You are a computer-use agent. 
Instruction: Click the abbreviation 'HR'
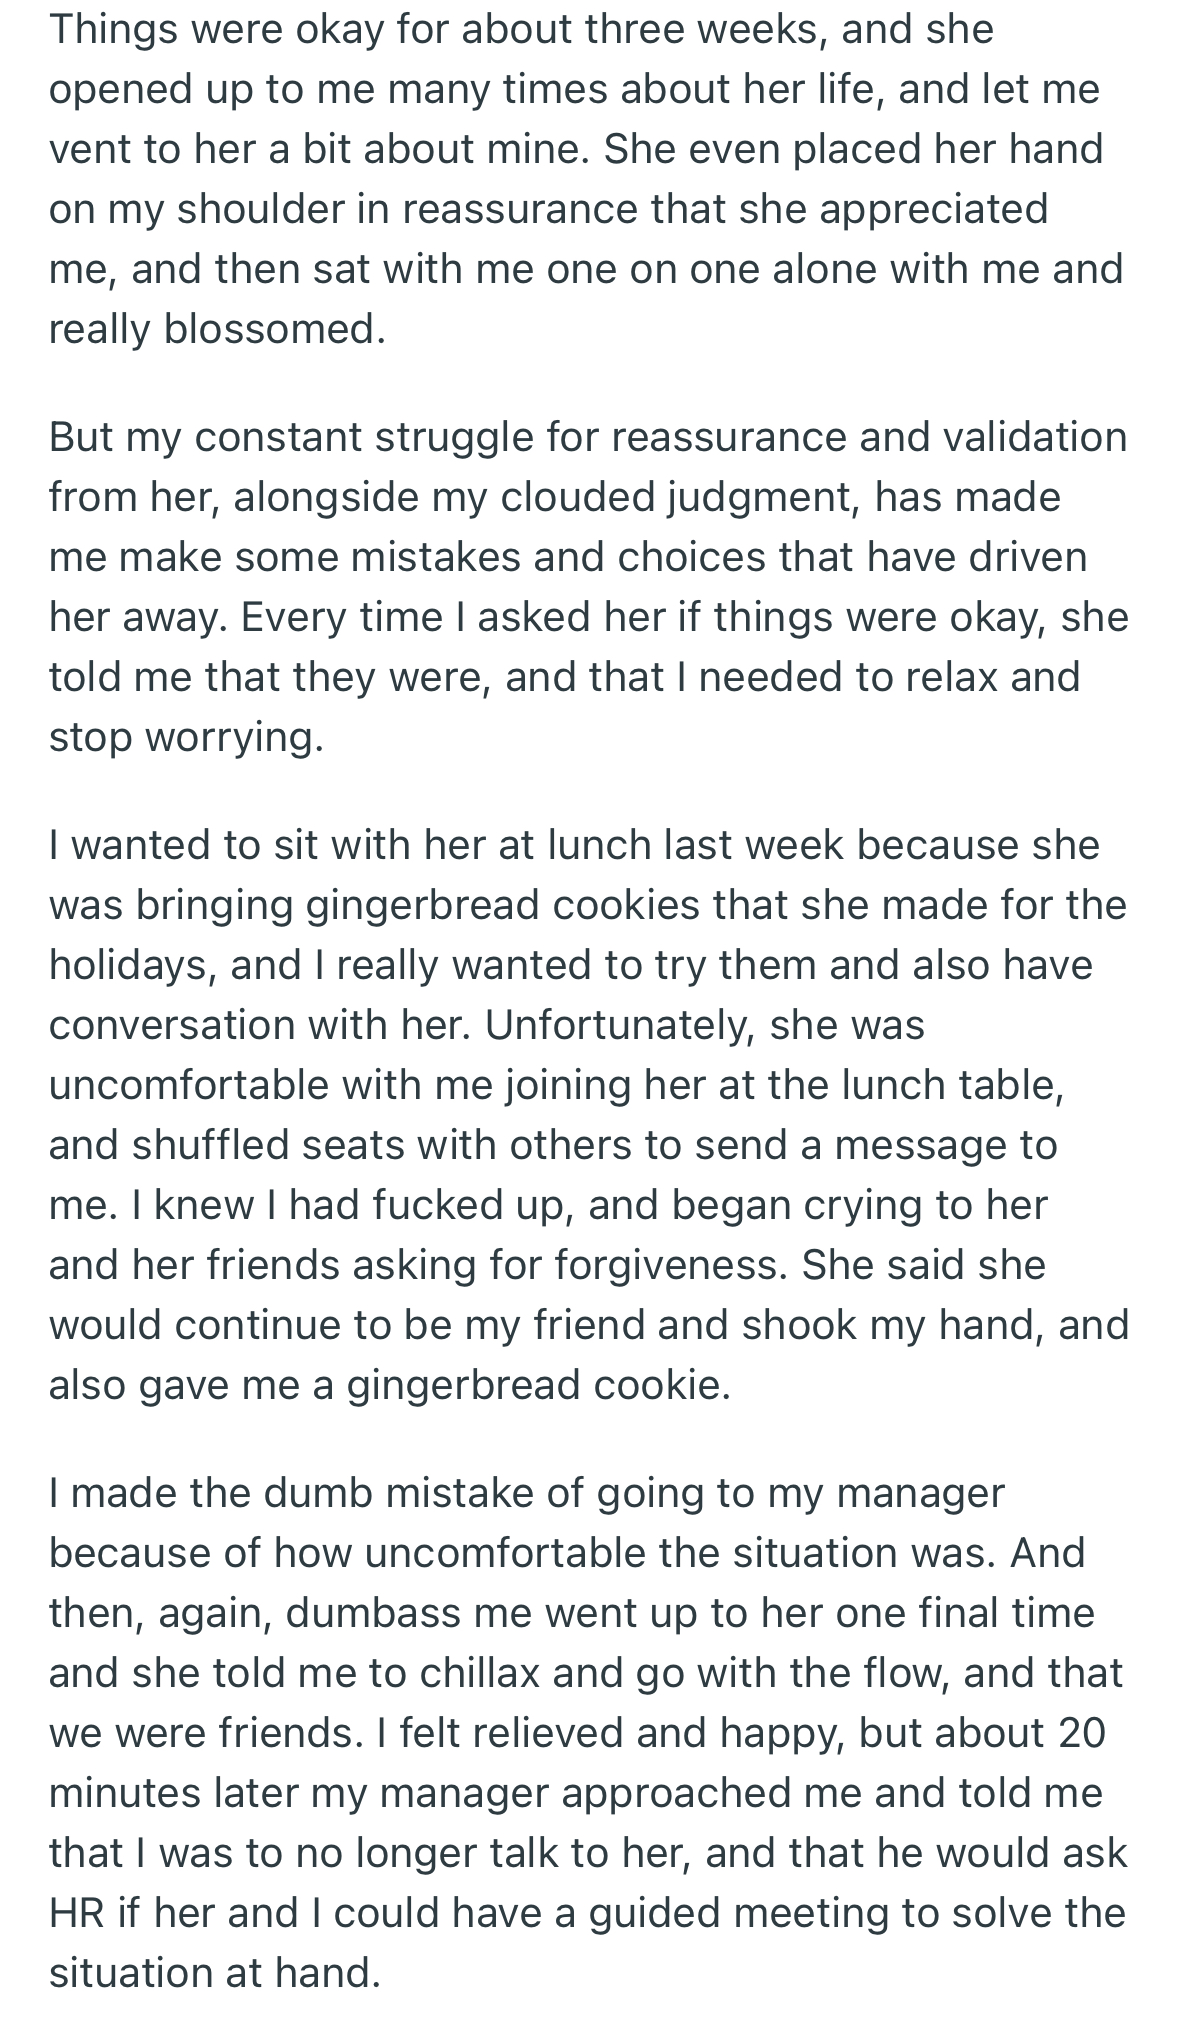[77, 1914]
